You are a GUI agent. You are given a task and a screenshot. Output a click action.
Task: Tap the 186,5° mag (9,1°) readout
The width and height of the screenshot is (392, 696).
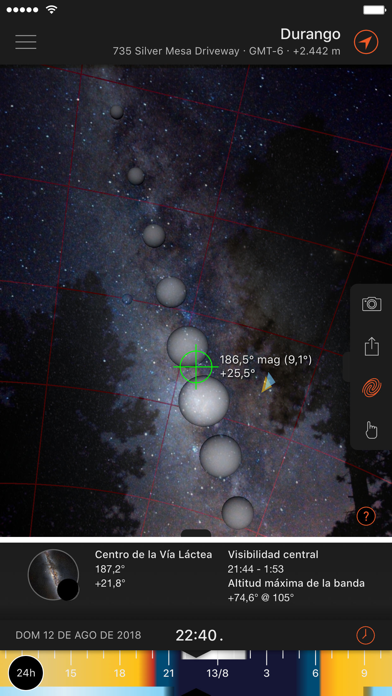tap(266, 360)
